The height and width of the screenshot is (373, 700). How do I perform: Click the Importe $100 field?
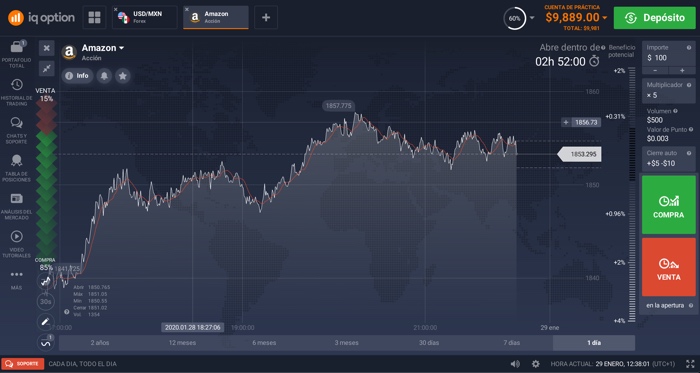click(x=668, y=54)
